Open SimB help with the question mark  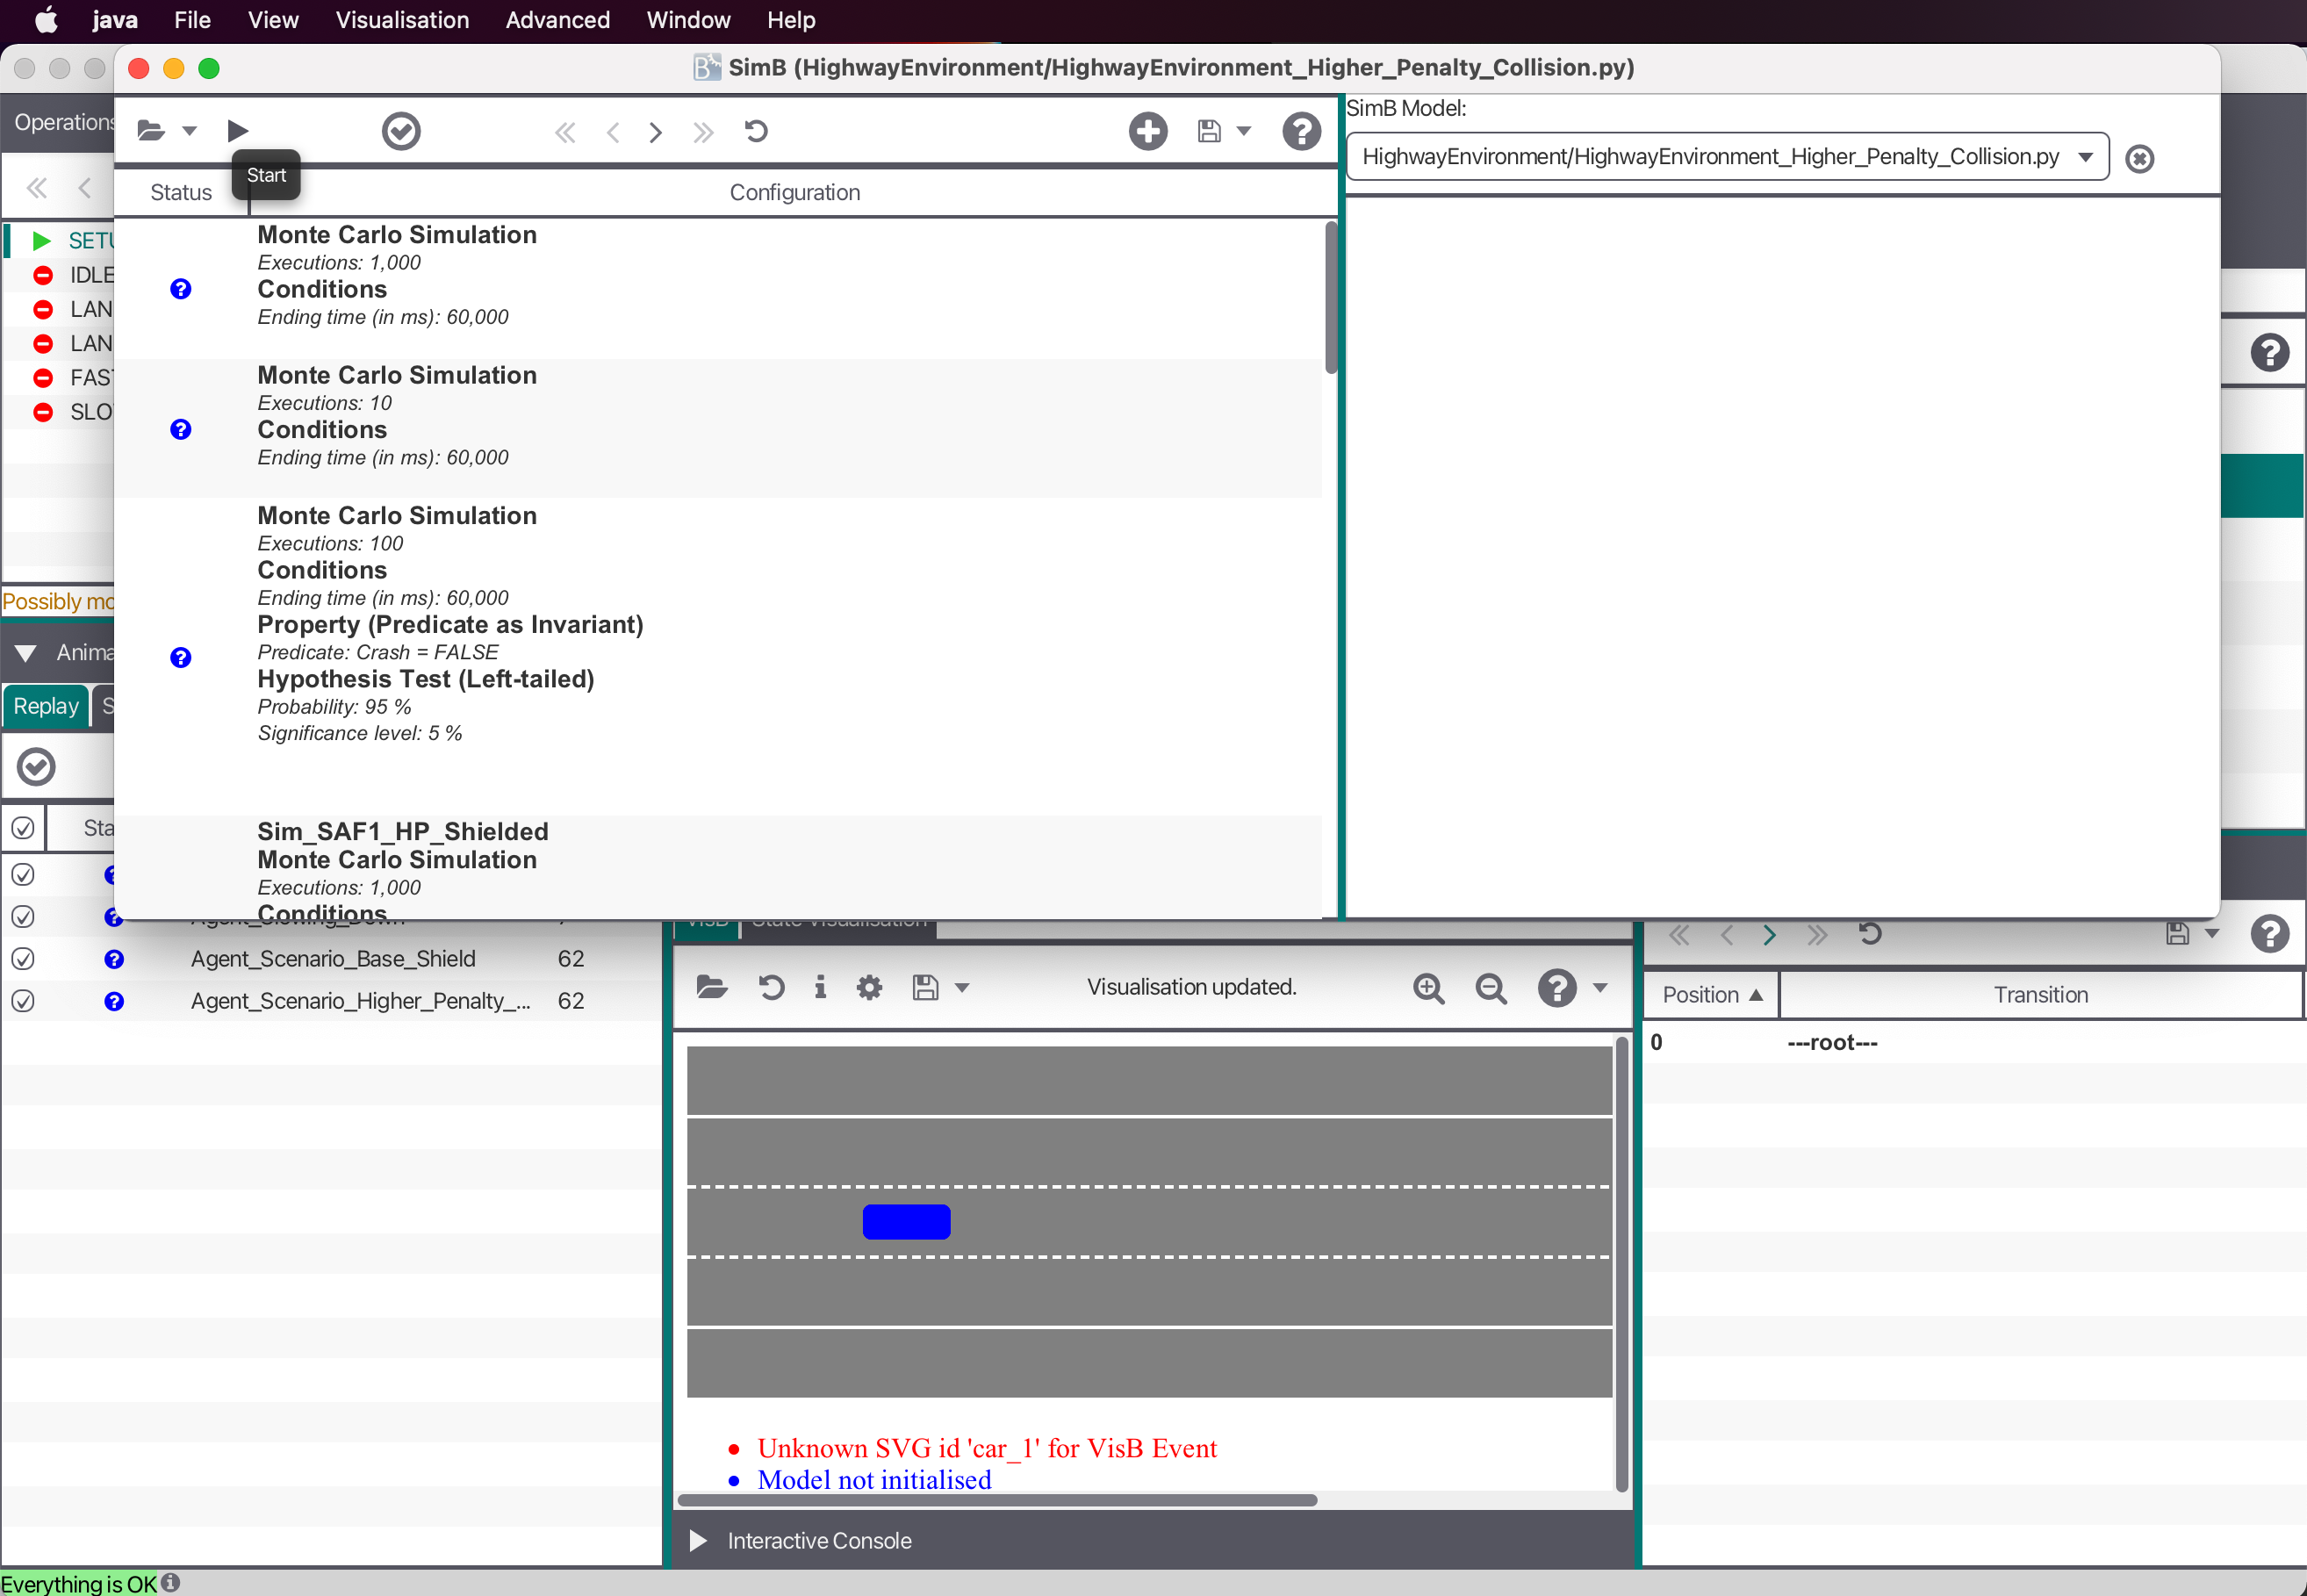pos(1301,131)
